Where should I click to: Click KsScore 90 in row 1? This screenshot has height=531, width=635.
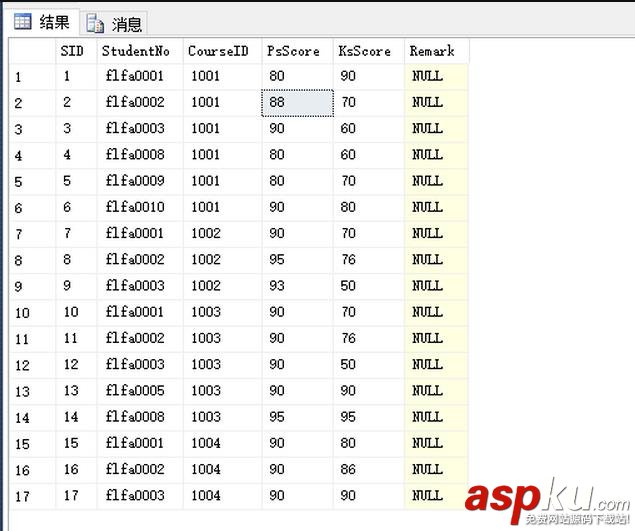point(369,77)
